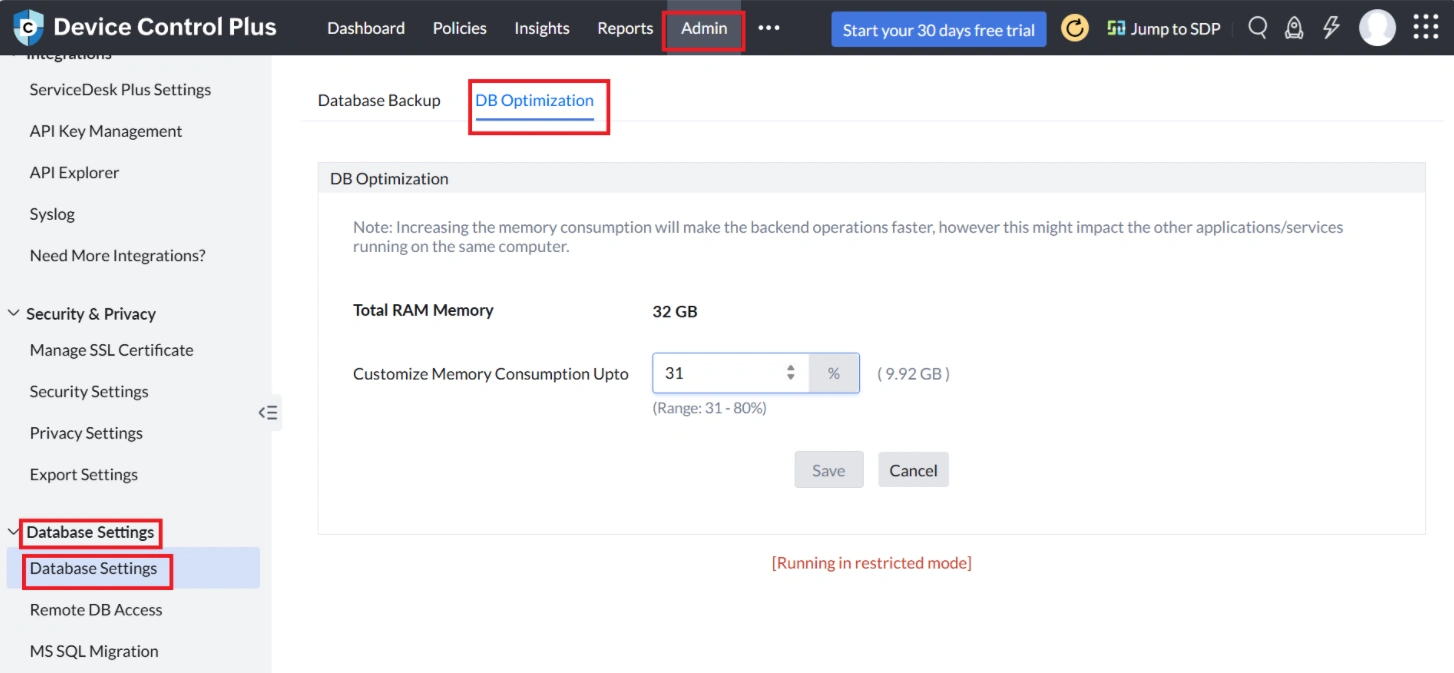Click the Save button
Image resolution: width=1454 pixels, height=673 pixels.
(829, 470)
